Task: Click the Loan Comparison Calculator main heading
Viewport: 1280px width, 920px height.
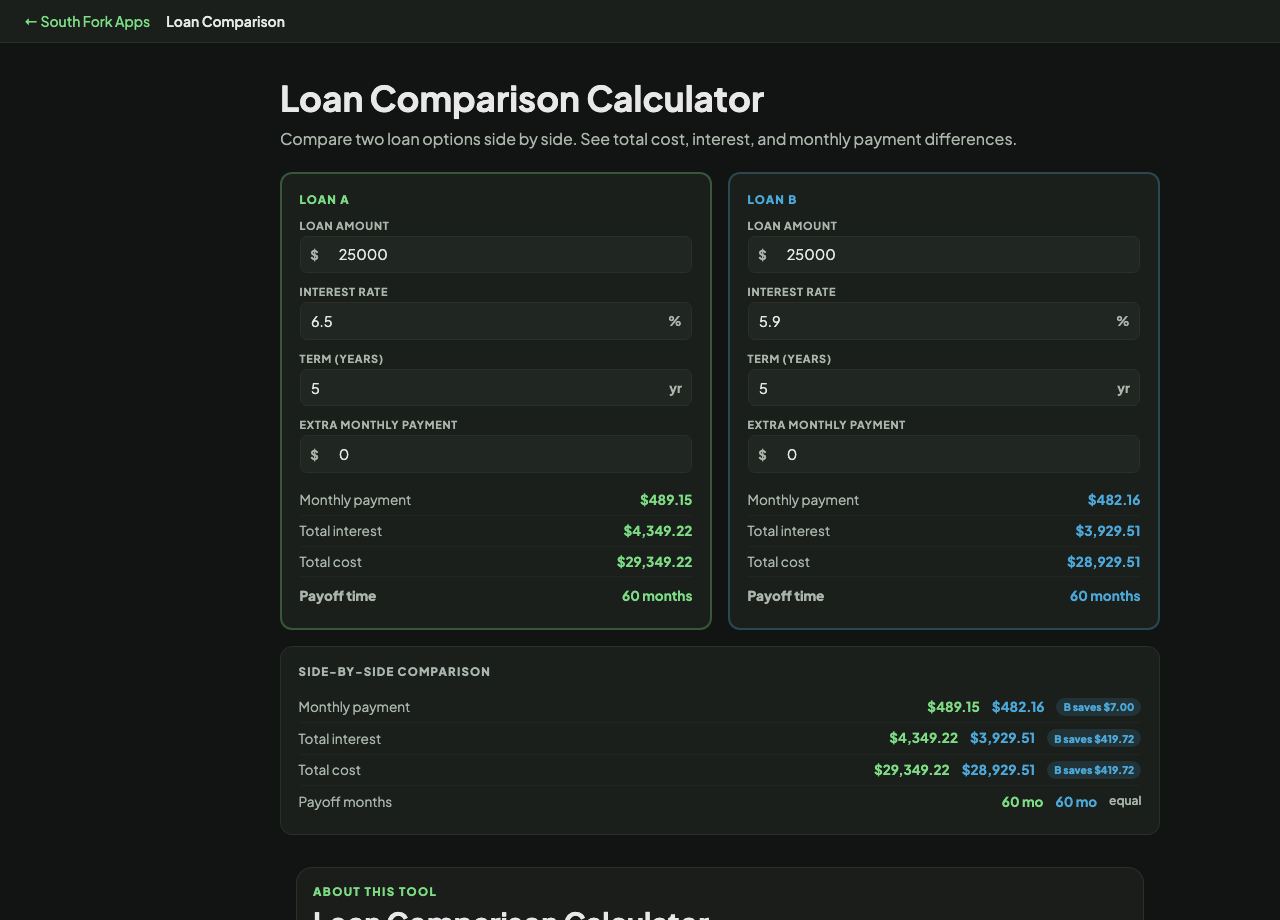Action: [x=522, y=99]
